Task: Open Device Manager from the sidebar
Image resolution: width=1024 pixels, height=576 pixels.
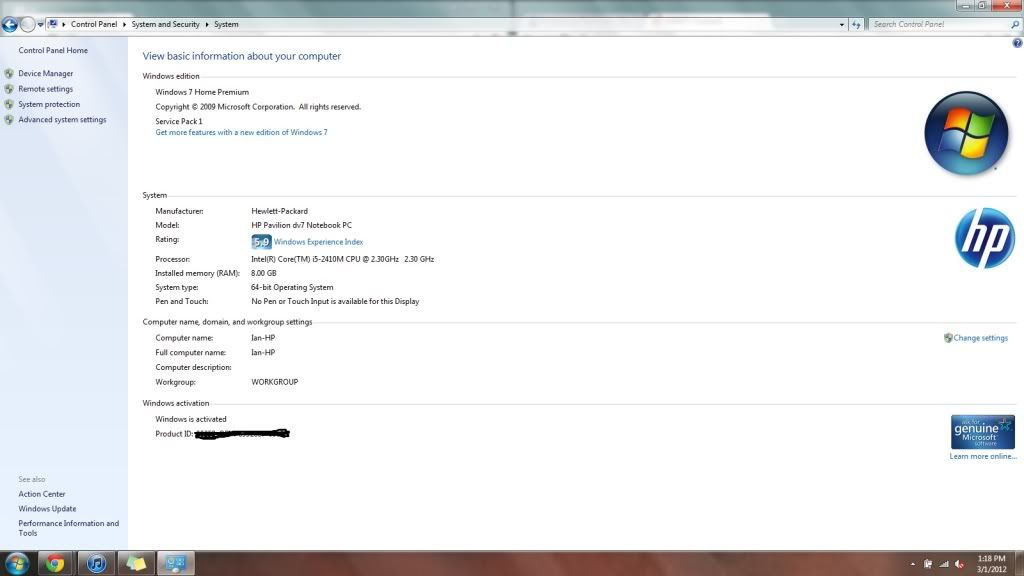Action: click(45, 73)
